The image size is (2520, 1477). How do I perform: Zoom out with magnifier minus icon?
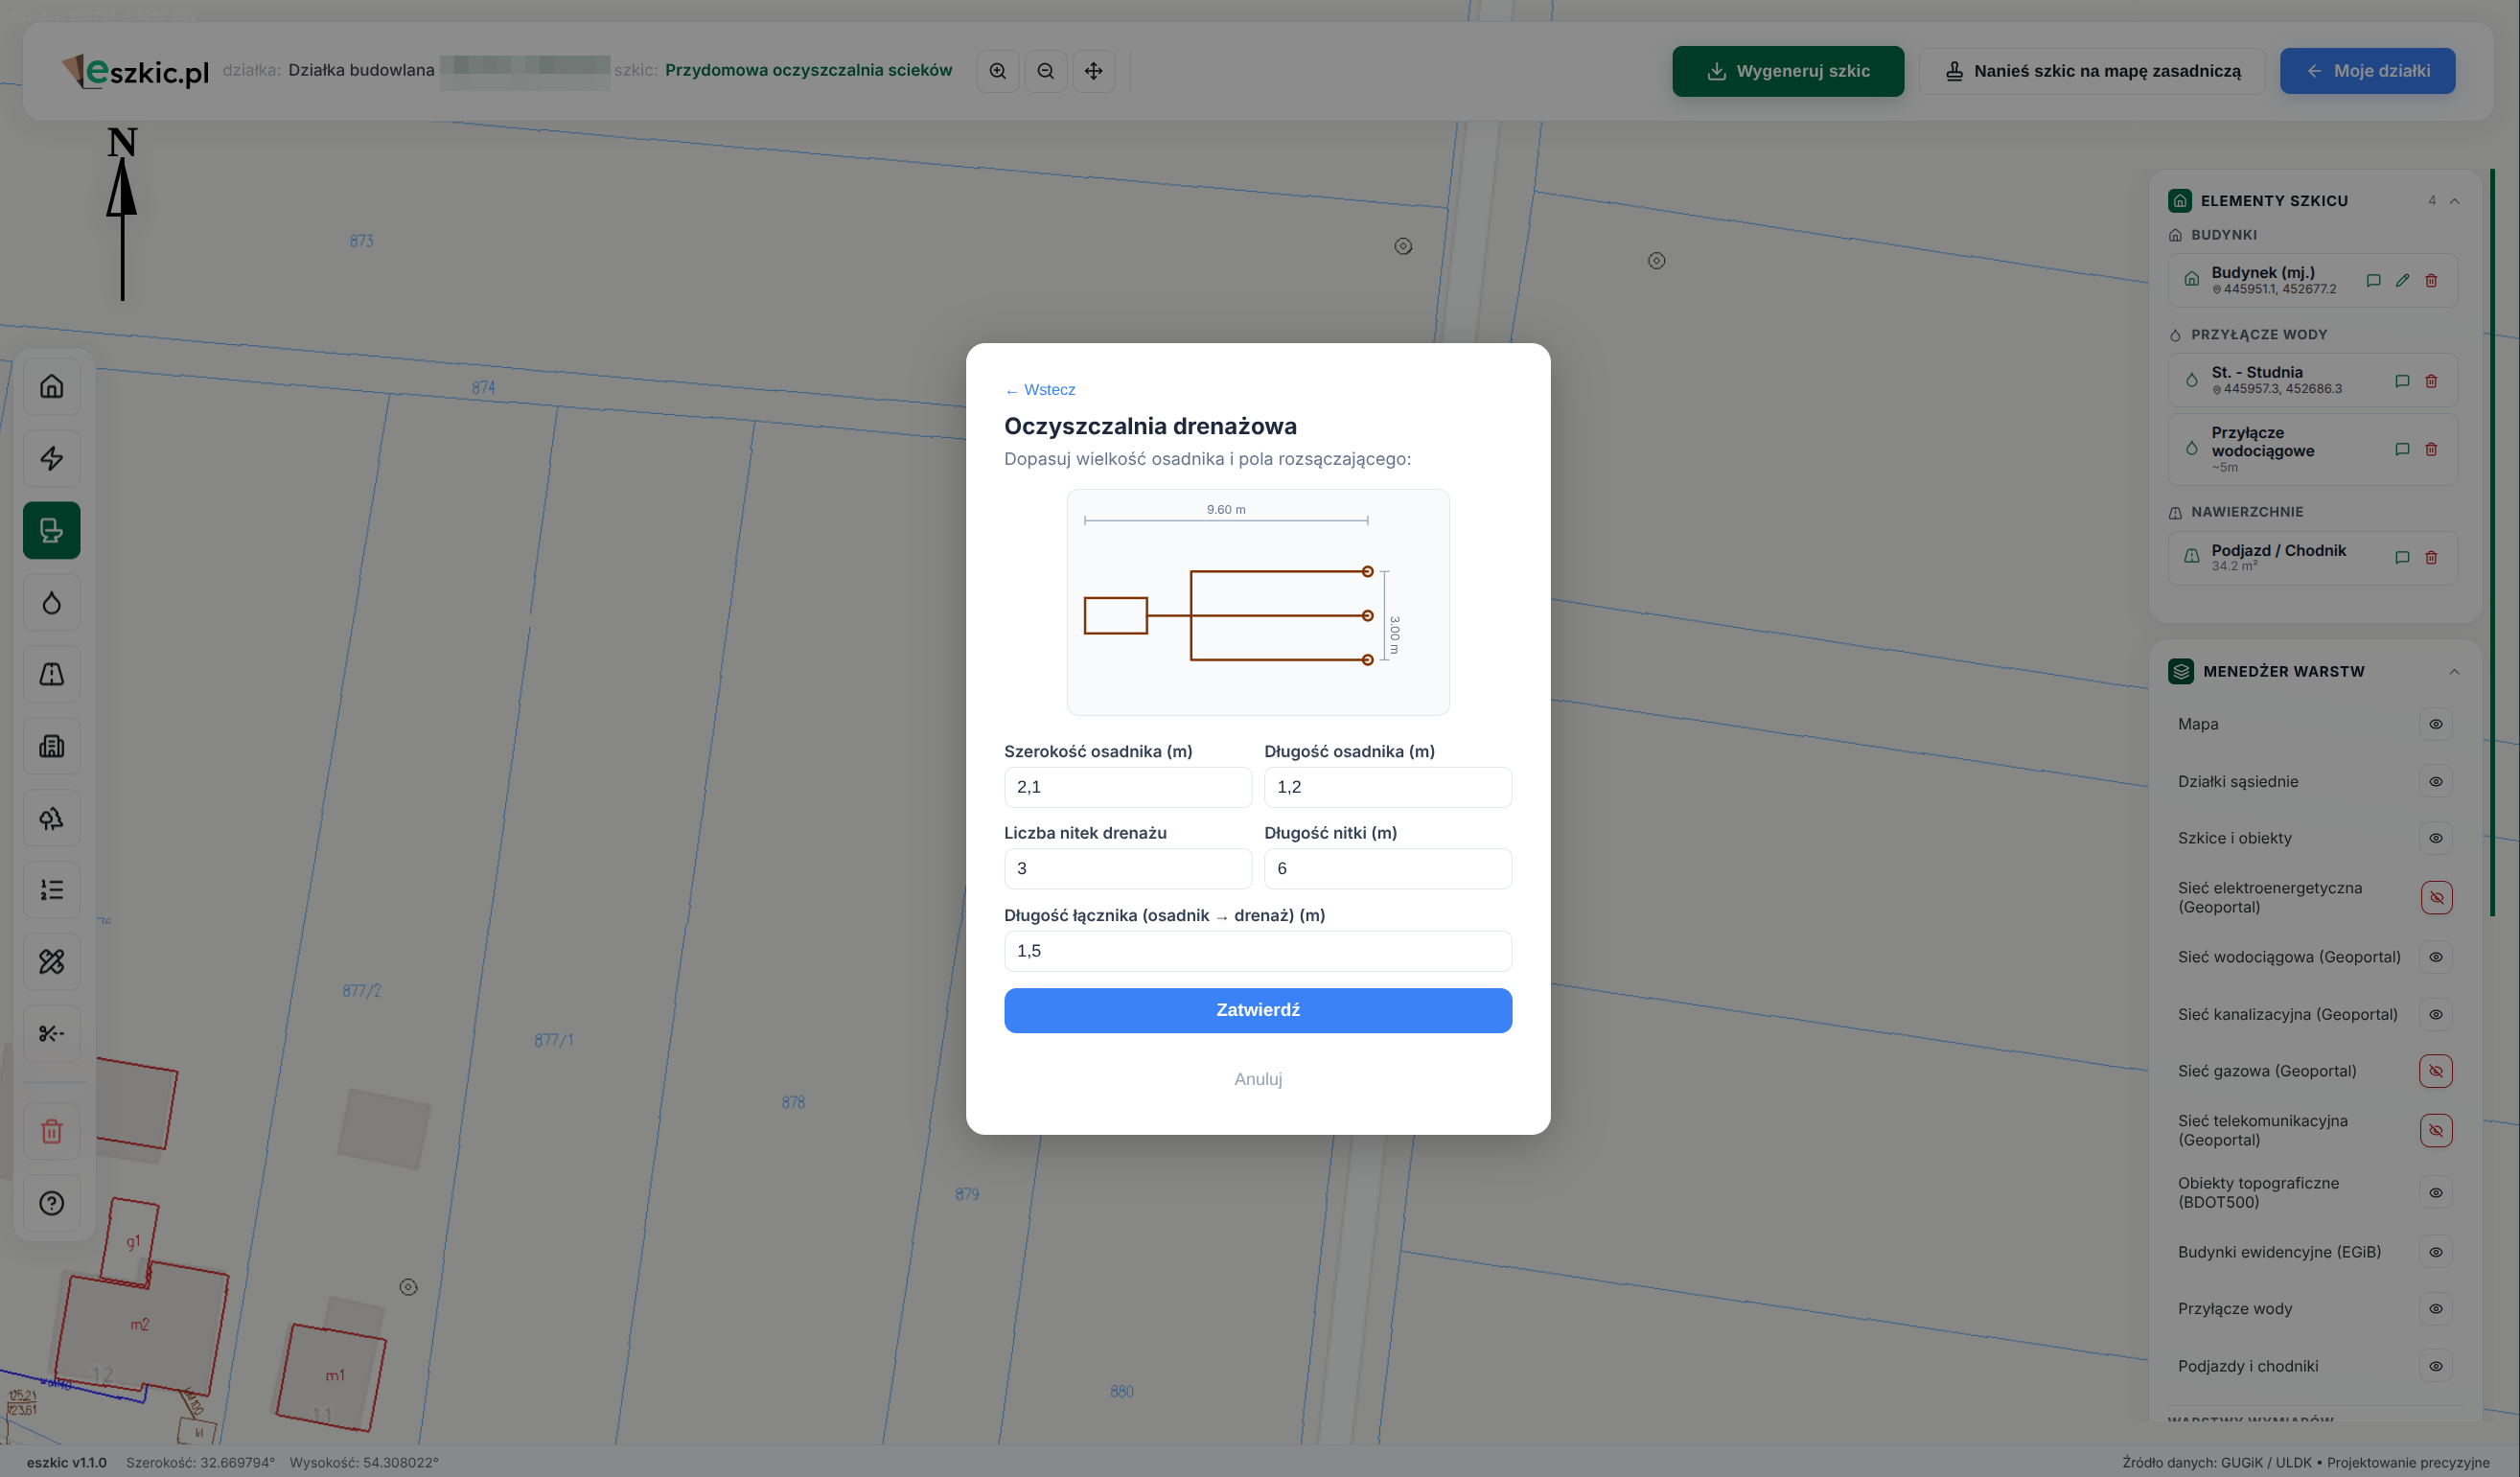(x=1046, y=71)
